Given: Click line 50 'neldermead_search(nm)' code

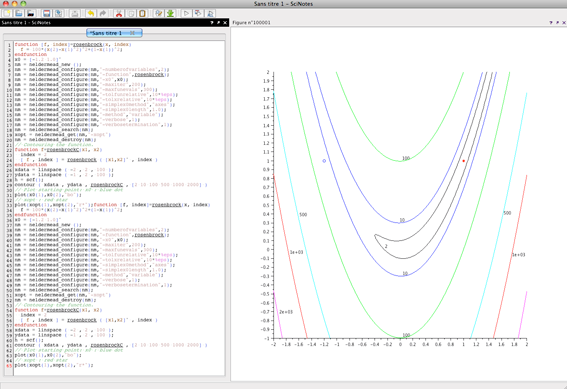Looking at the screenshot, I should (x=54, y=290).
